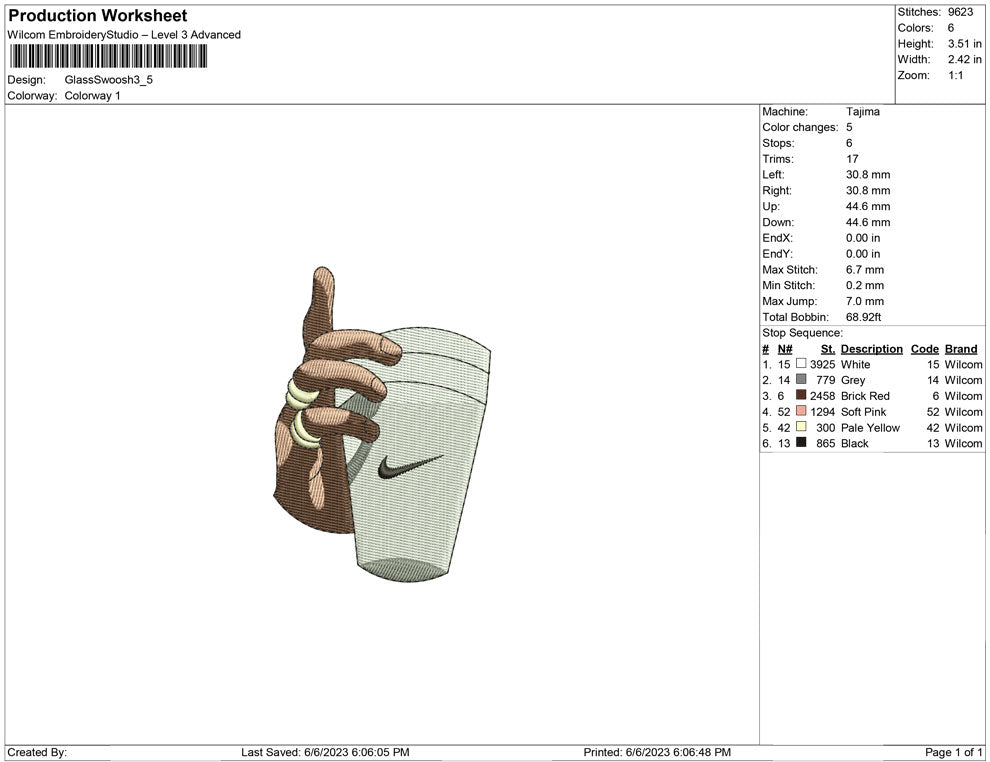Click the Left value 30.8 mm
The width and height of the screenshot is (990, 762).
pos(868,175)
